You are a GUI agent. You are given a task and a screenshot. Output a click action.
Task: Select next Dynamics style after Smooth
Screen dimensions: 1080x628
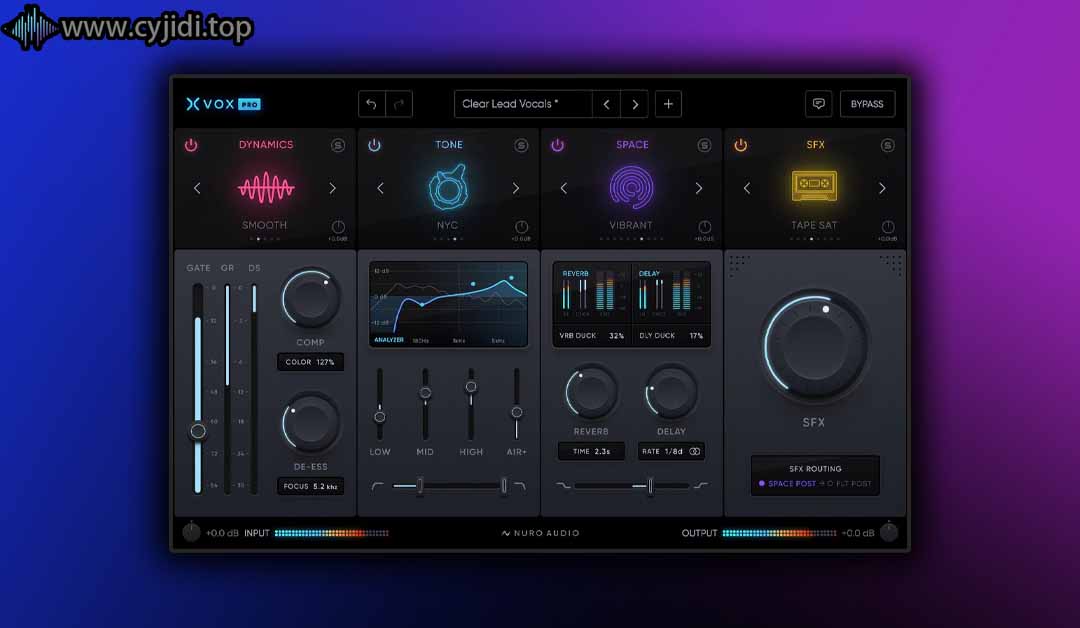tap(333, 188)
